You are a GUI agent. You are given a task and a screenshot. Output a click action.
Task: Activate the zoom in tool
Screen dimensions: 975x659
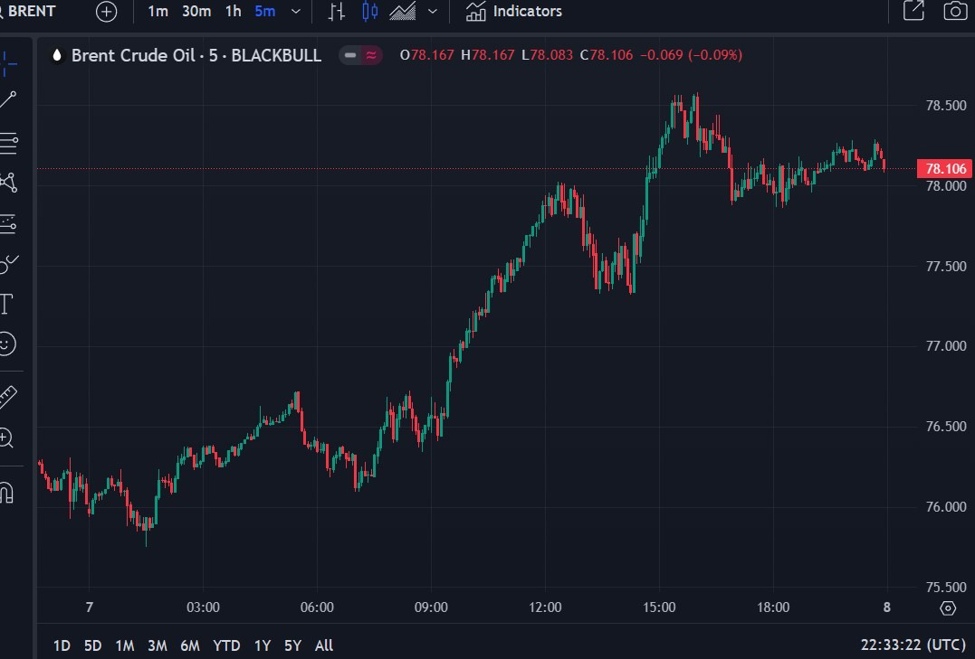tap(7, 438)
